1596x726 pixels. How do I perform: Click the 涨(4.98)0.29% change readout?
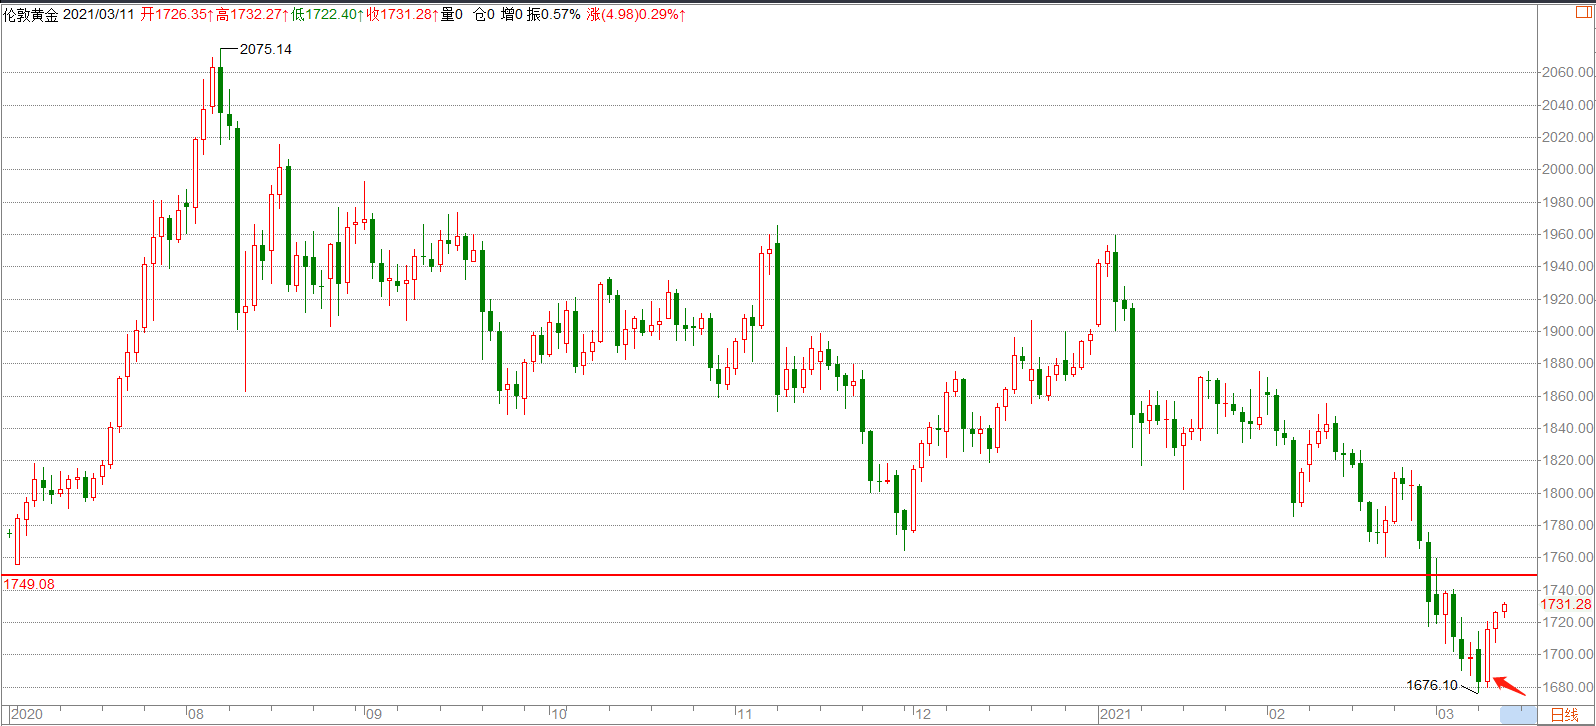636,14
